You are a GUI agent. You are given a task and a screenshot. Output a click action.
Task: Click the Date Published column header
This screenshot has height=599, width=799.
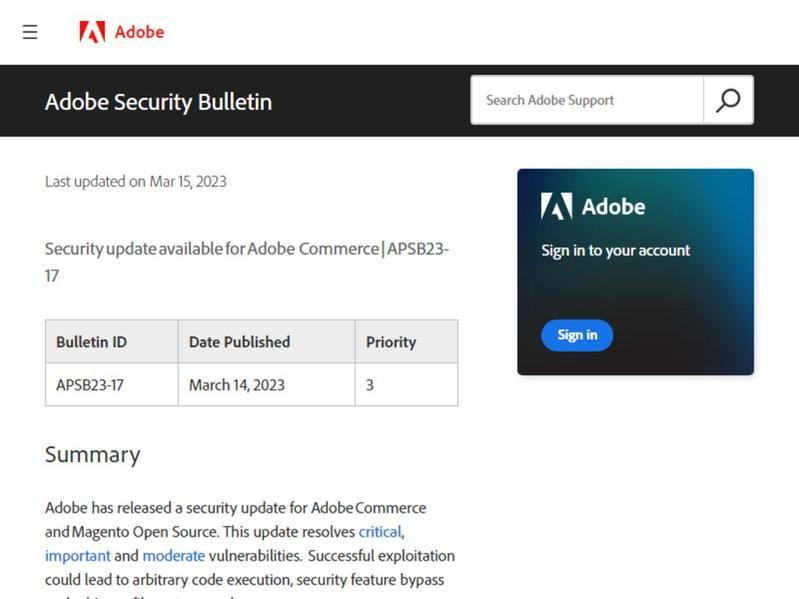(267, 342)
